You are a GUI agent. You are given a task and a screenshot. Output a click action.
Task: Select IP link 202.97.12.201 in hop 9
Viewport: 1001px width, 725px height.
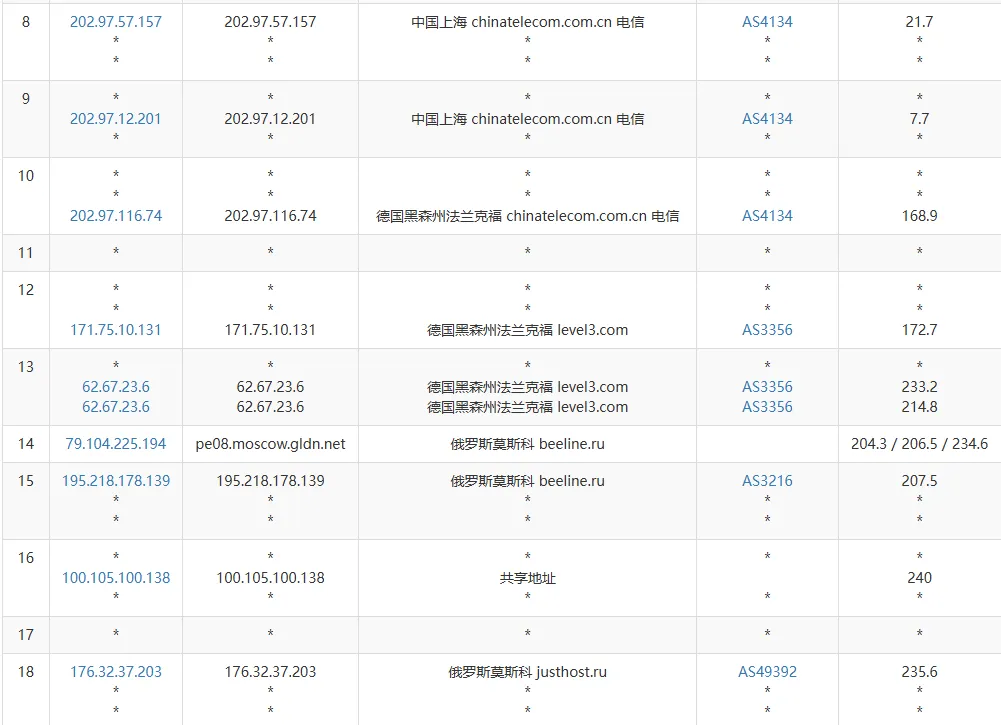[x=116, y=118]
